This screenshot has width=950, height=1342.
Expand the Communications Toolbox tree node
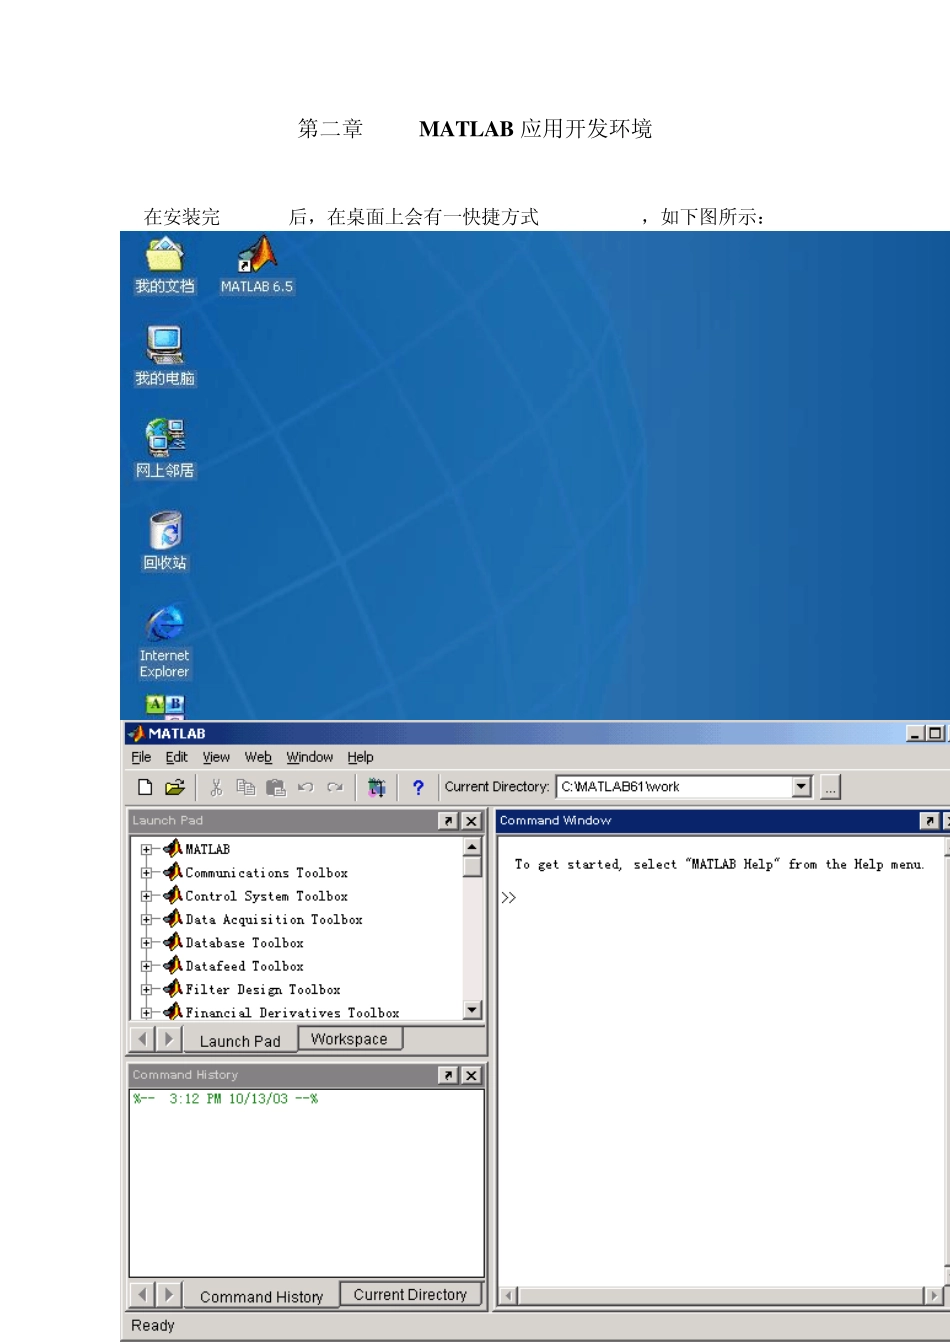146,873
